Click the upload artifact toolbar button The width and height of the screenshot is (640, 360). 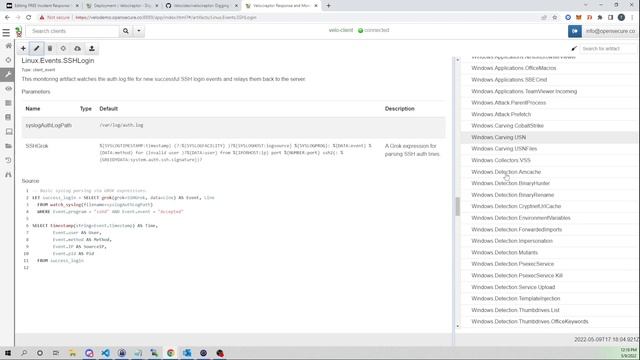pyautogui.click(x=92, y=49)
